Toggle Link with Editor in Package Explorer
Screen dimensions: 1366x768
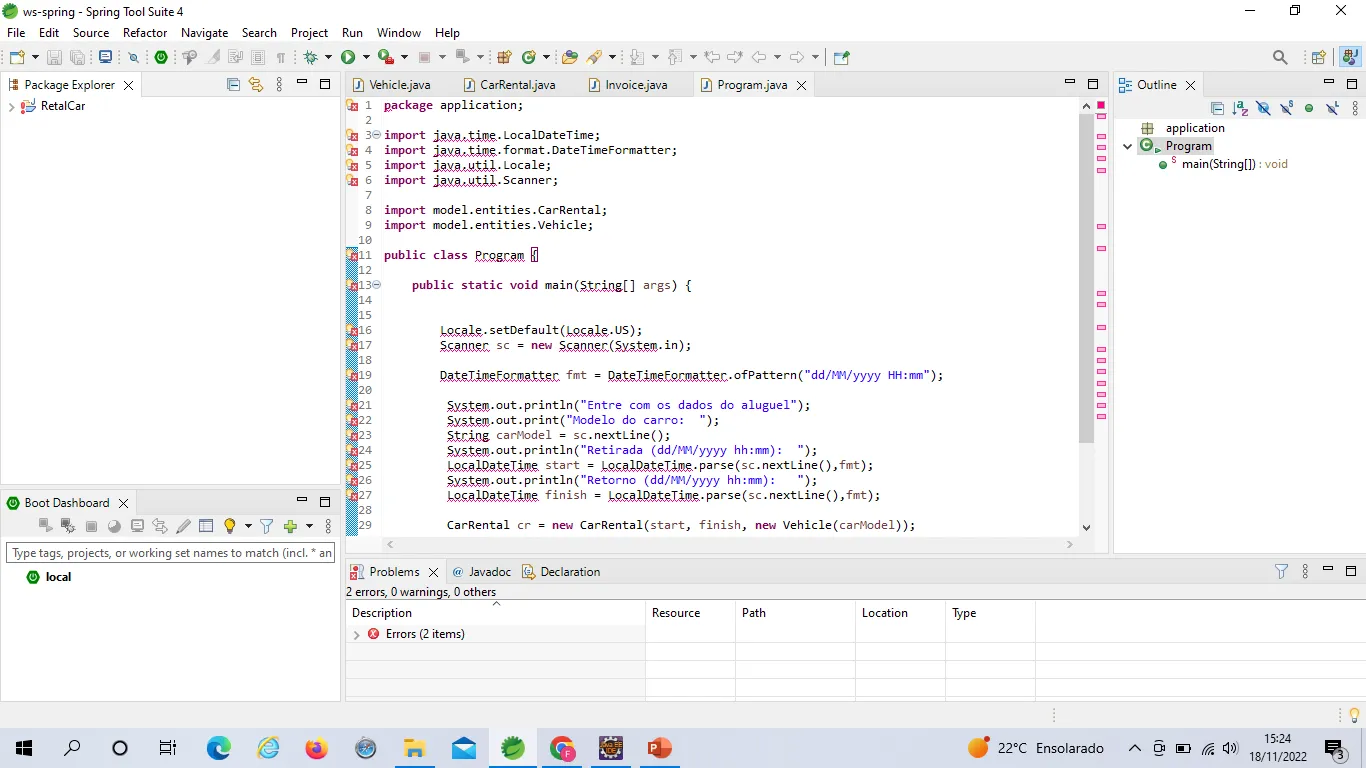coord(256,85)
